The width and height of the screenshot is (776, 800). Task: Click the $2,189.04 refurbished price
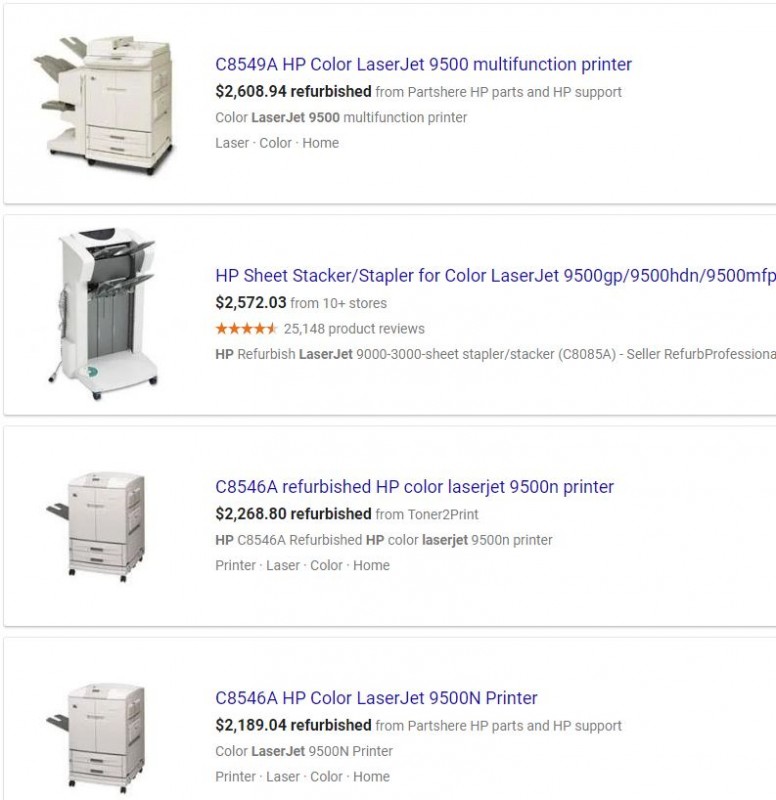click(293, 725)
